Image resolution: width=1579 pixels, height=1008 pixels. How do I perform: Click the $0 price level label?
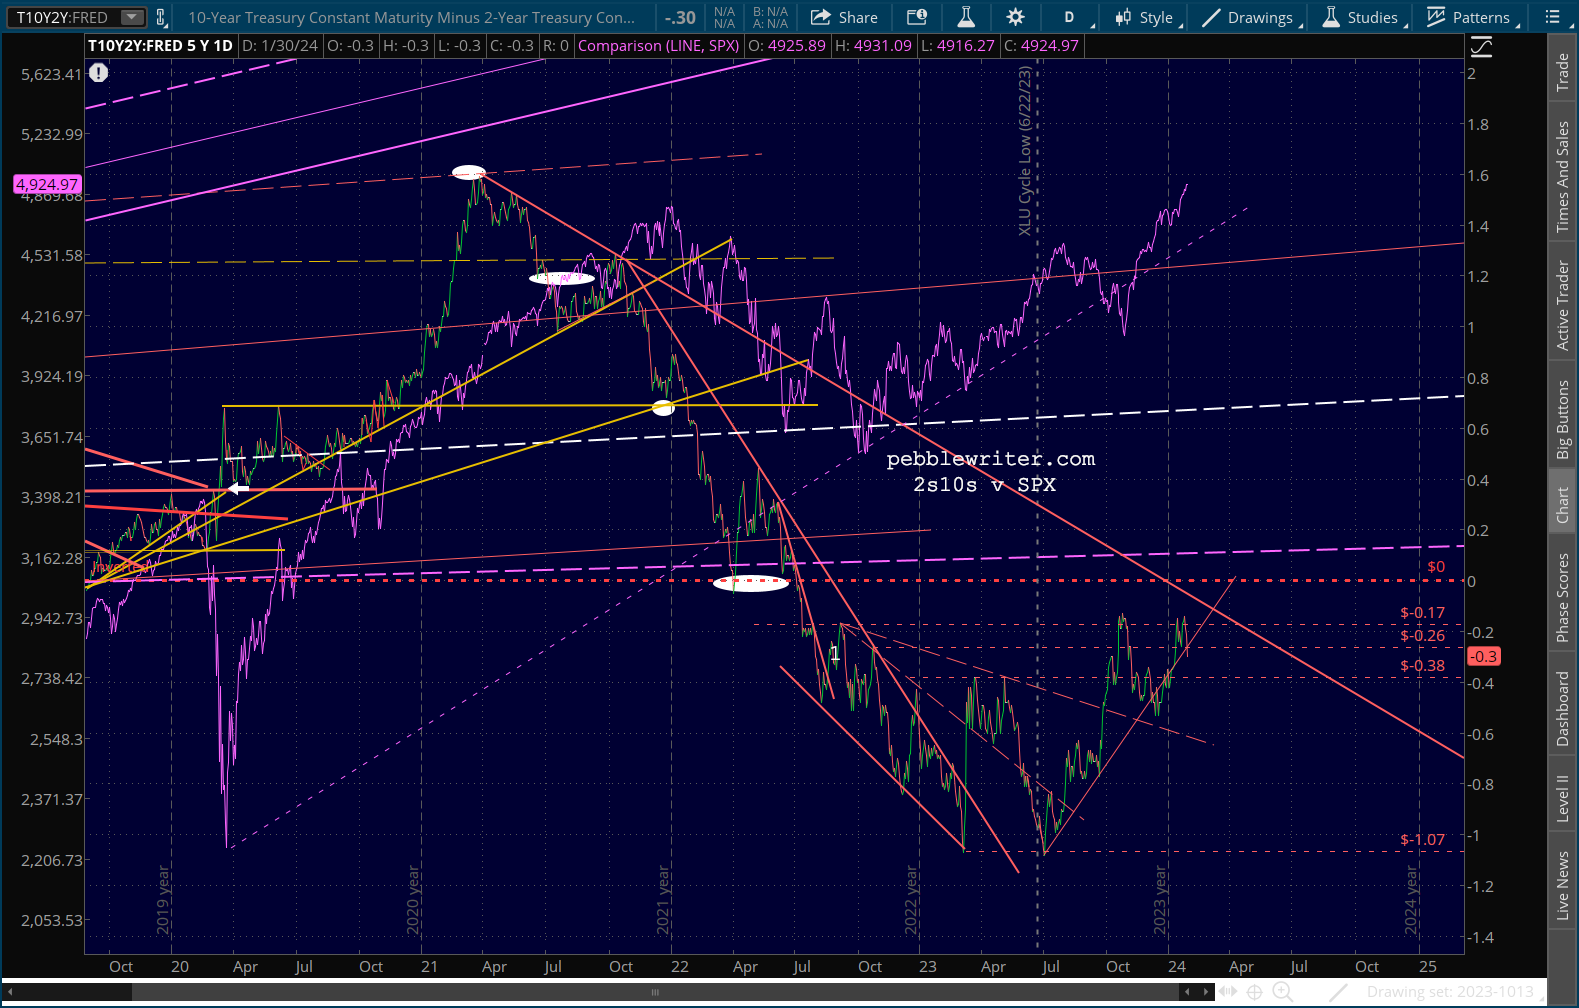(x=1436, y=567)
